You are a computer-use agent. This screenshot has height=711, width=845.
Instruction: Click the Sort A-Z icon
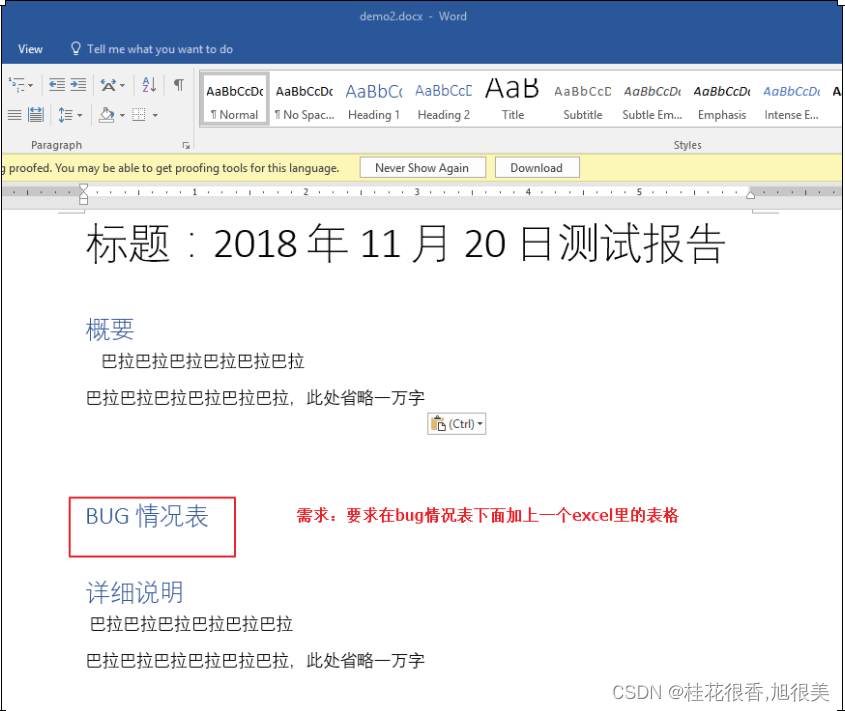click(x=149, y=85)
